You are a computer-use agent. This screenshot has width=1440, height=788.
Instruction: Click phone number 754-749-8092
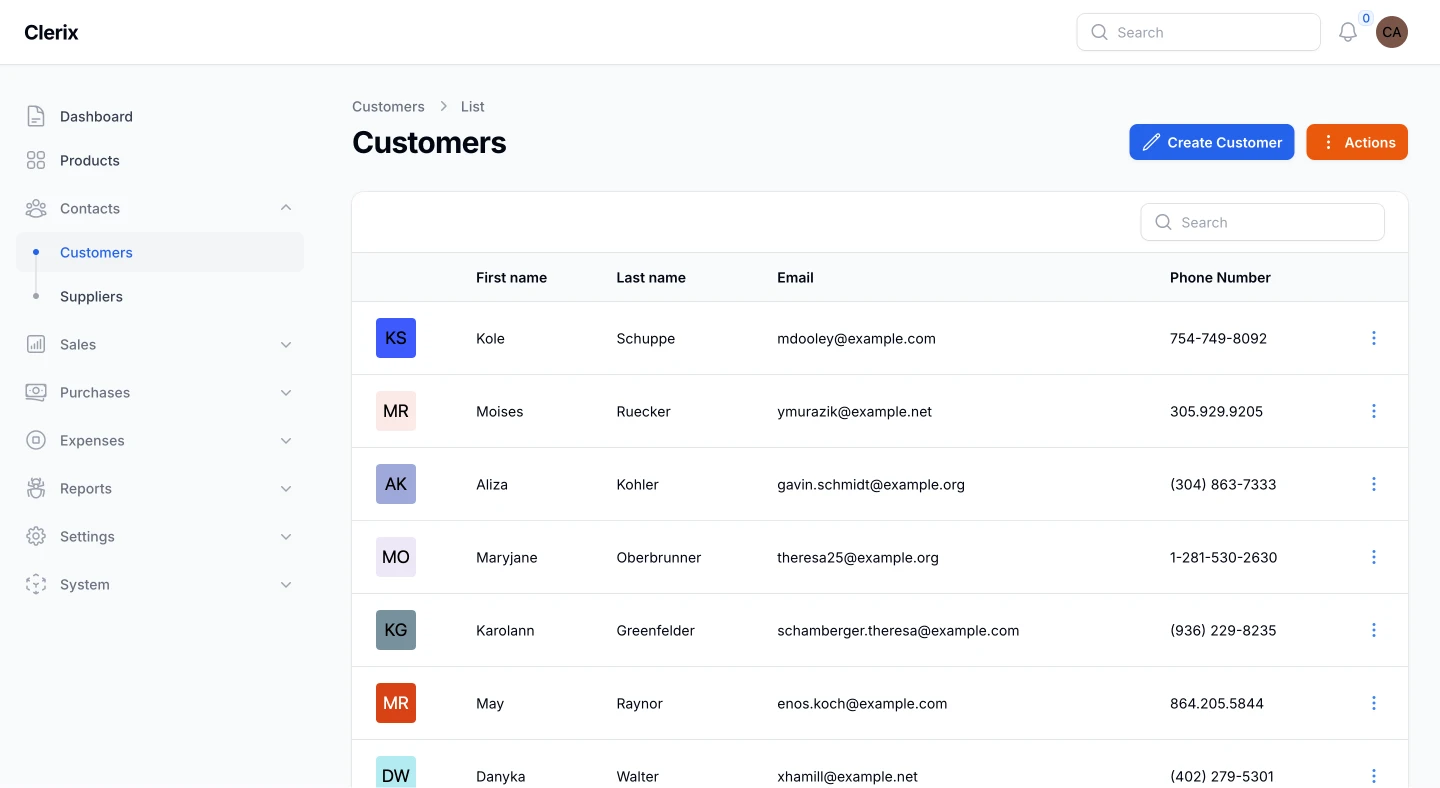point(1218,338)
